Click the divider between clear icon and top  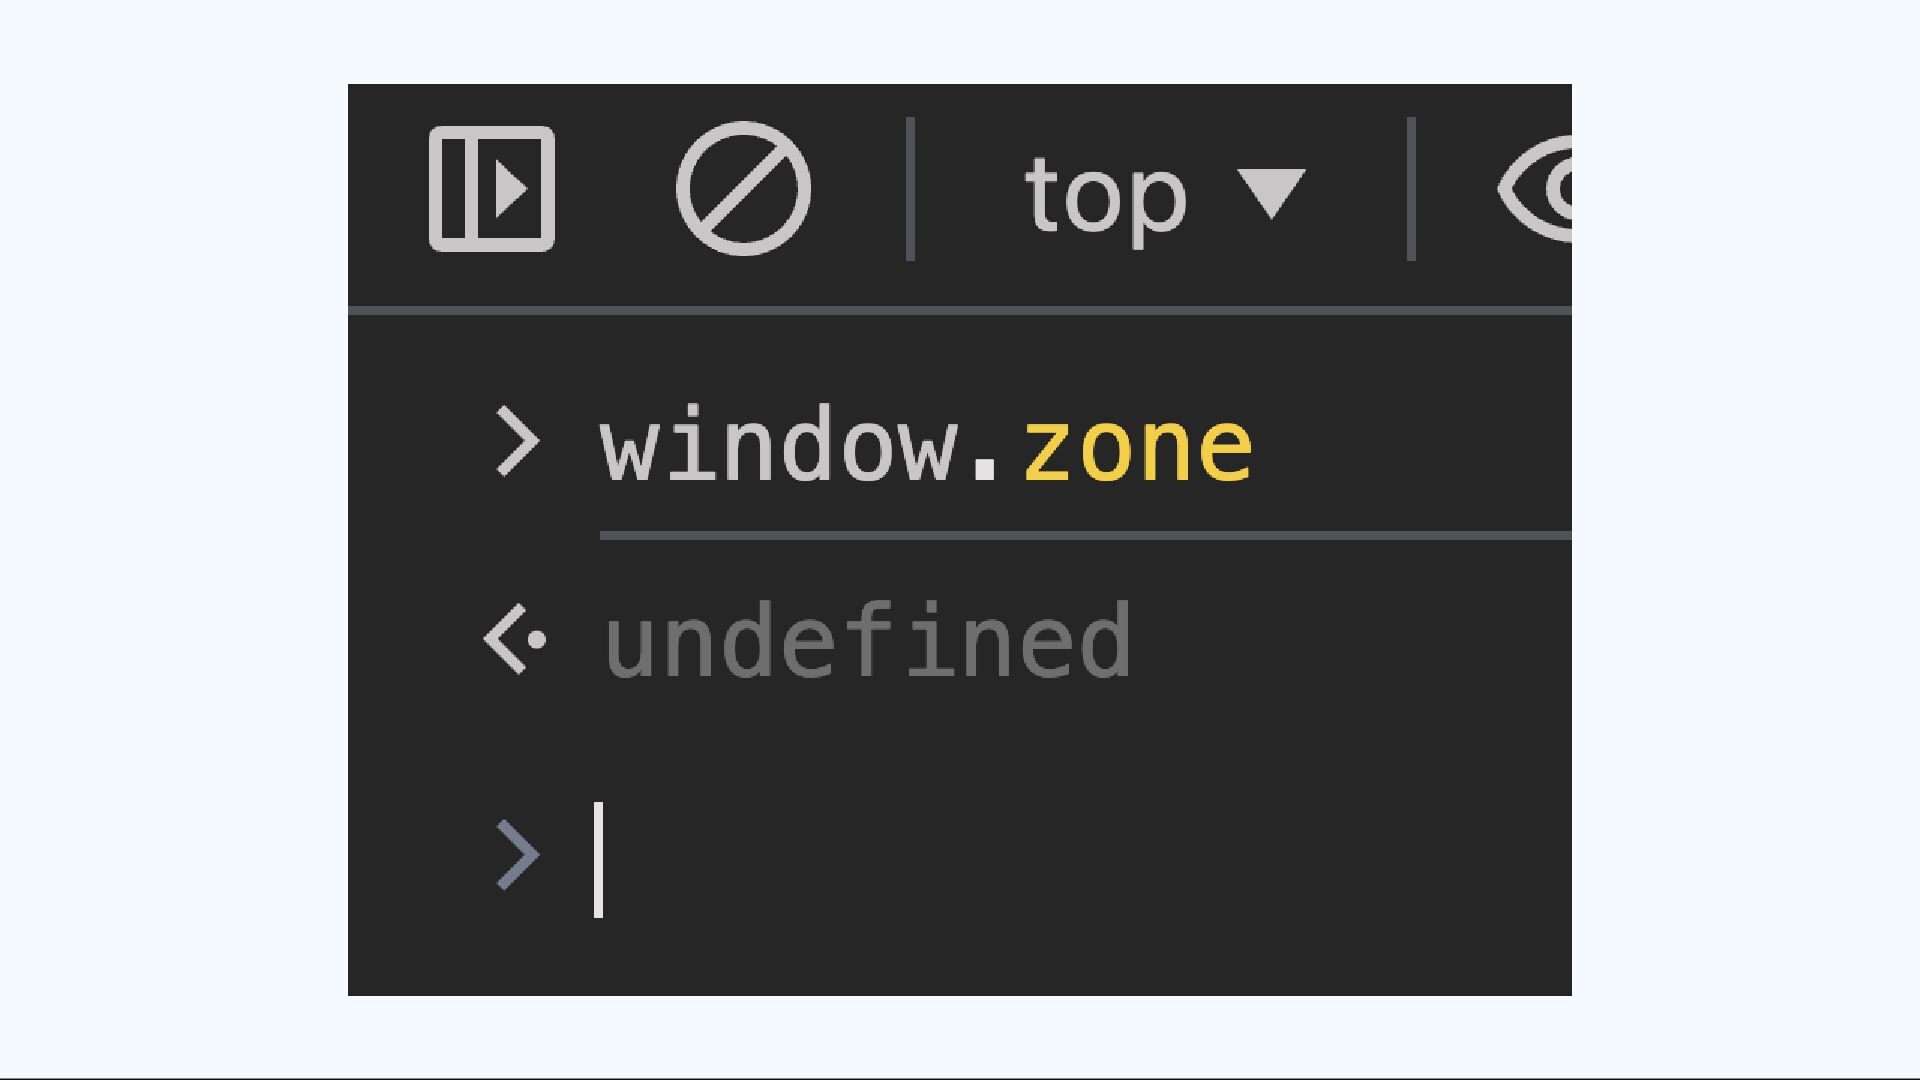pos(910,189)
